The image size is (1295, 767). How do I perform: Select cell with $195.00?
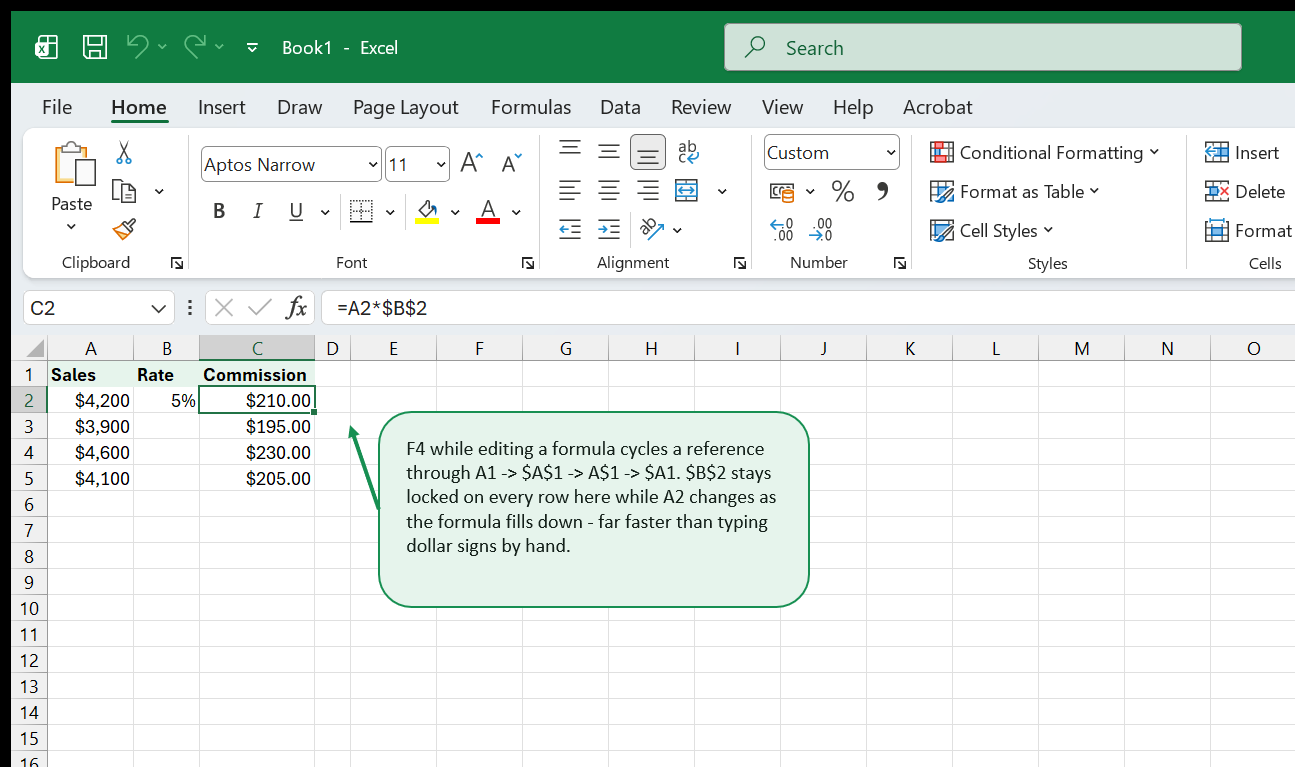[x=257, y=427]
